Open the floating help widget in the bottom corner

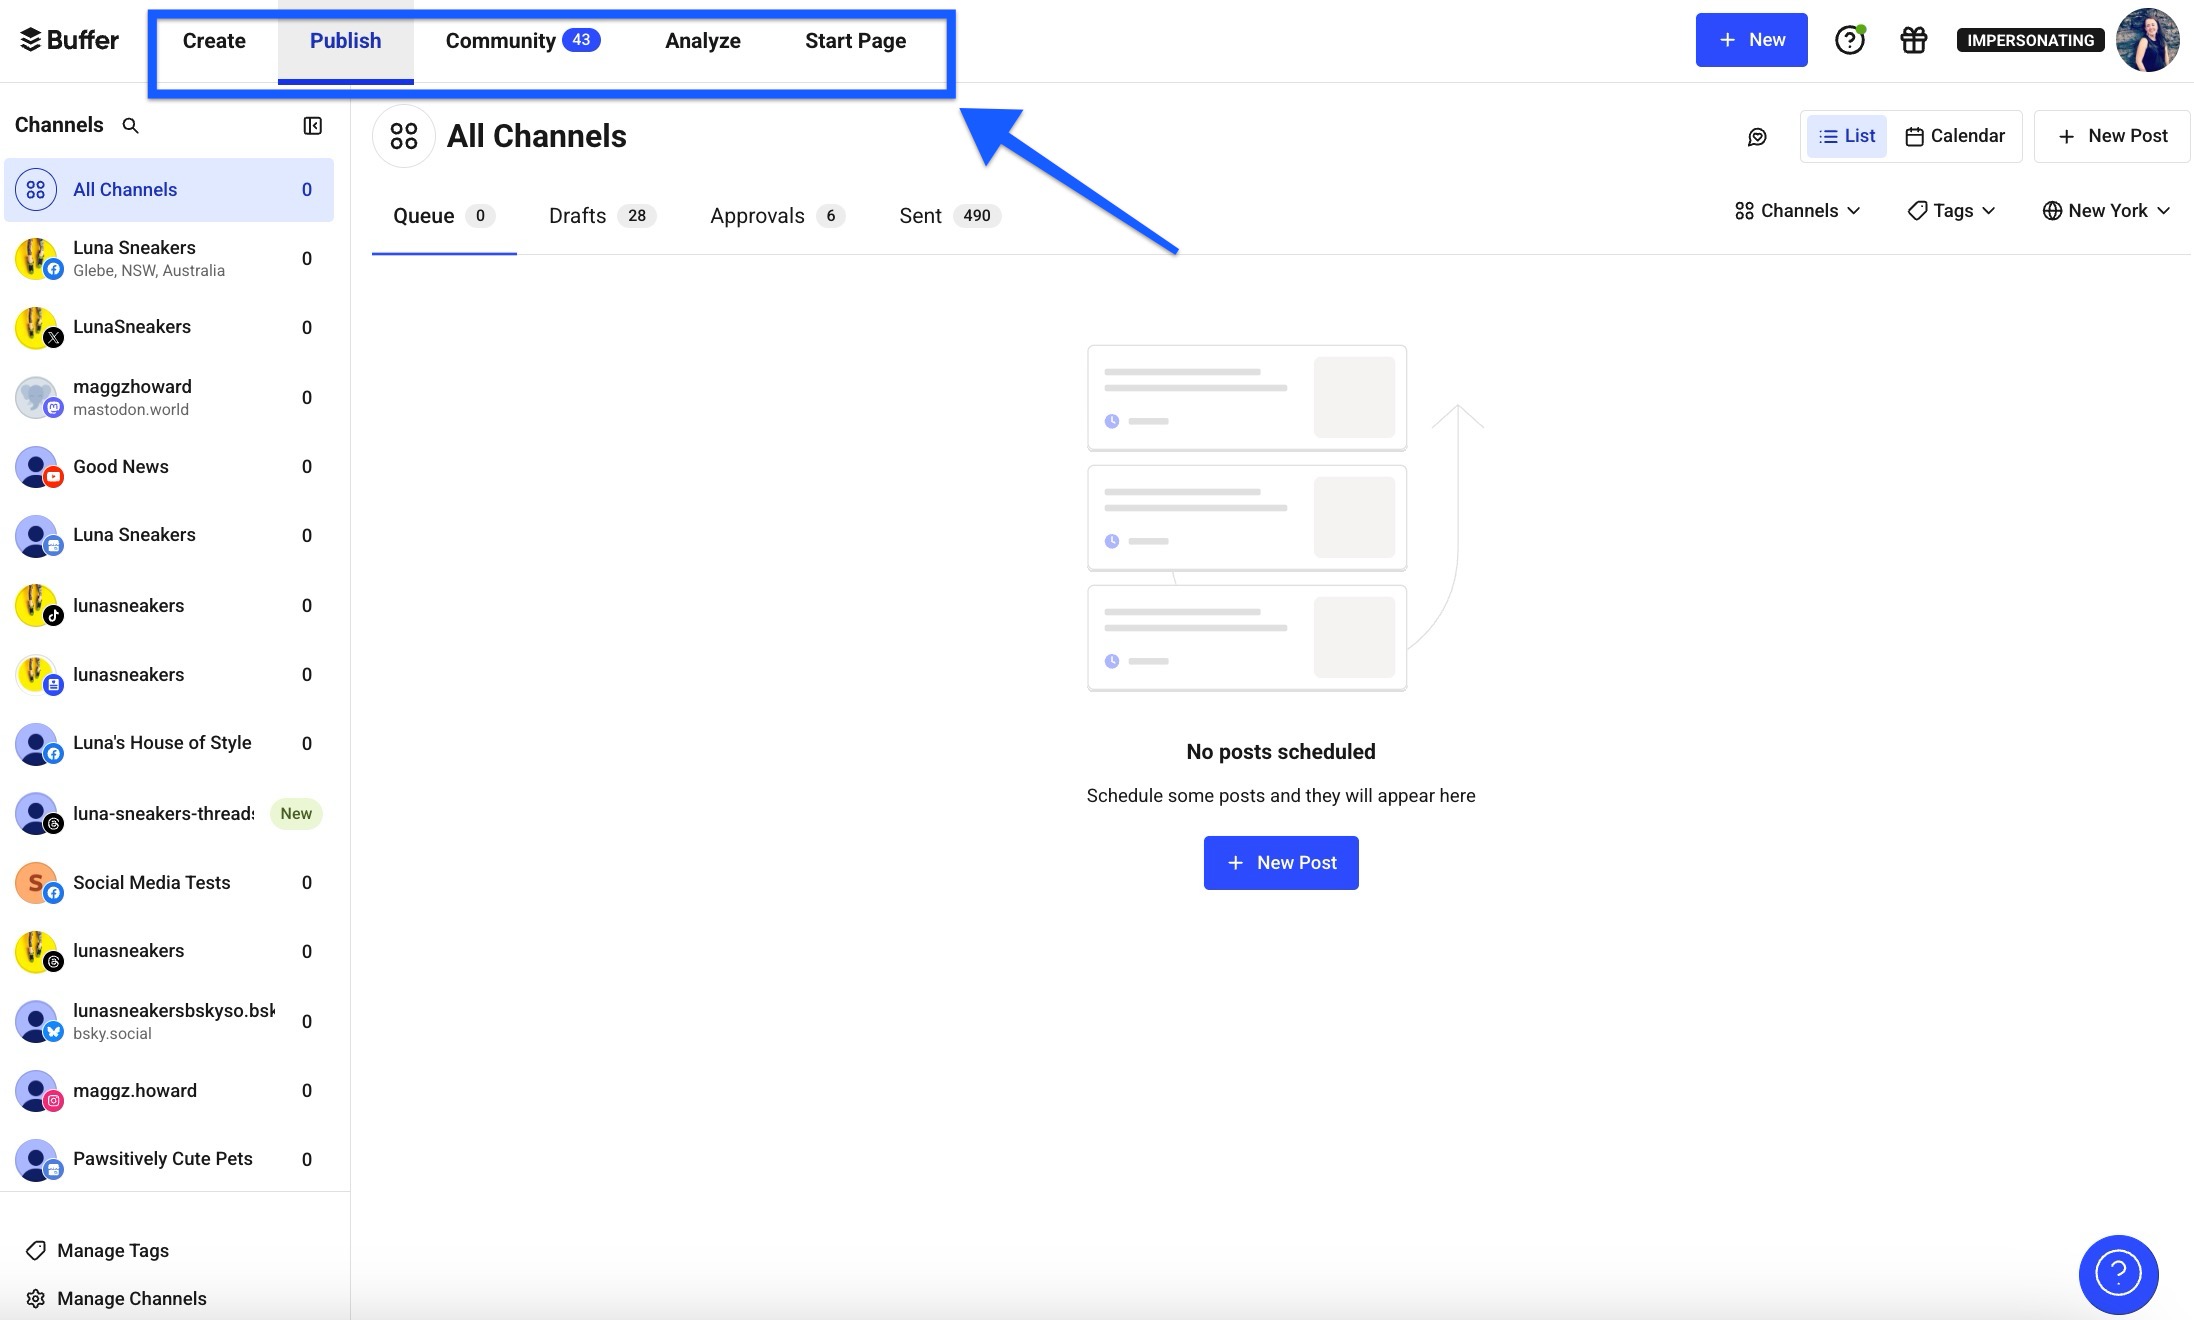click(x=2117, y=1274)
